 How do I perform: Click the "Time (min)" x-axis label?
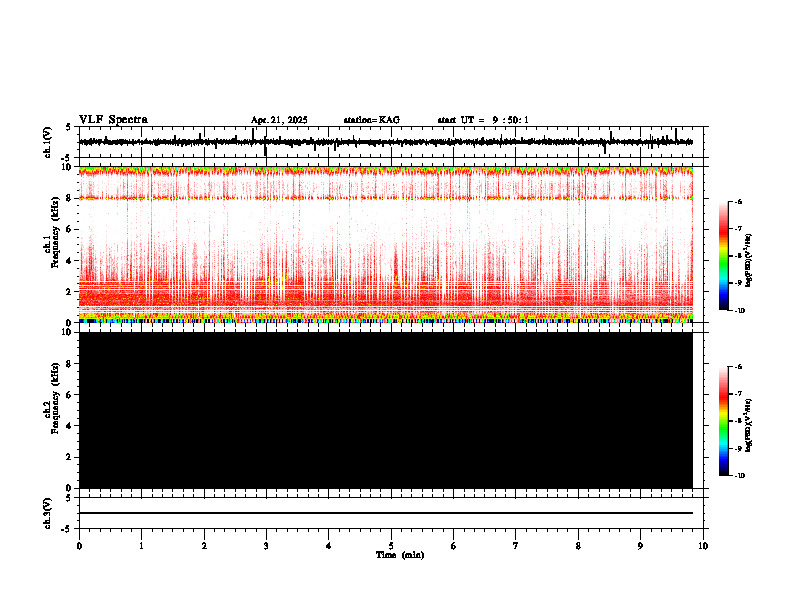click(400, 555)
